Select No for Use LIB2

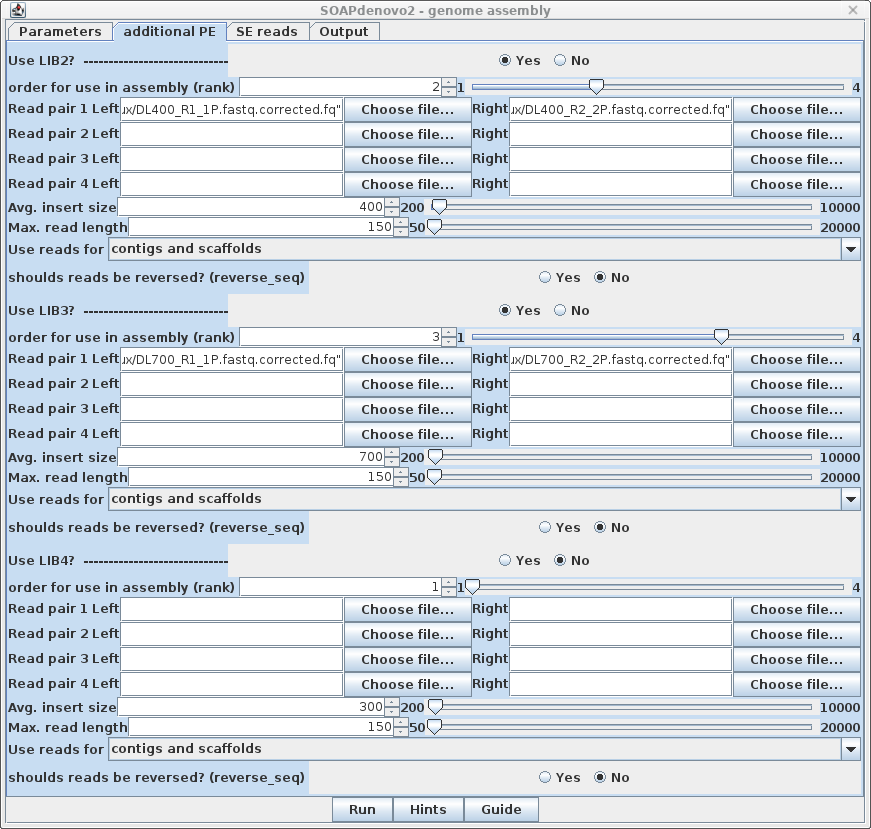560,60
